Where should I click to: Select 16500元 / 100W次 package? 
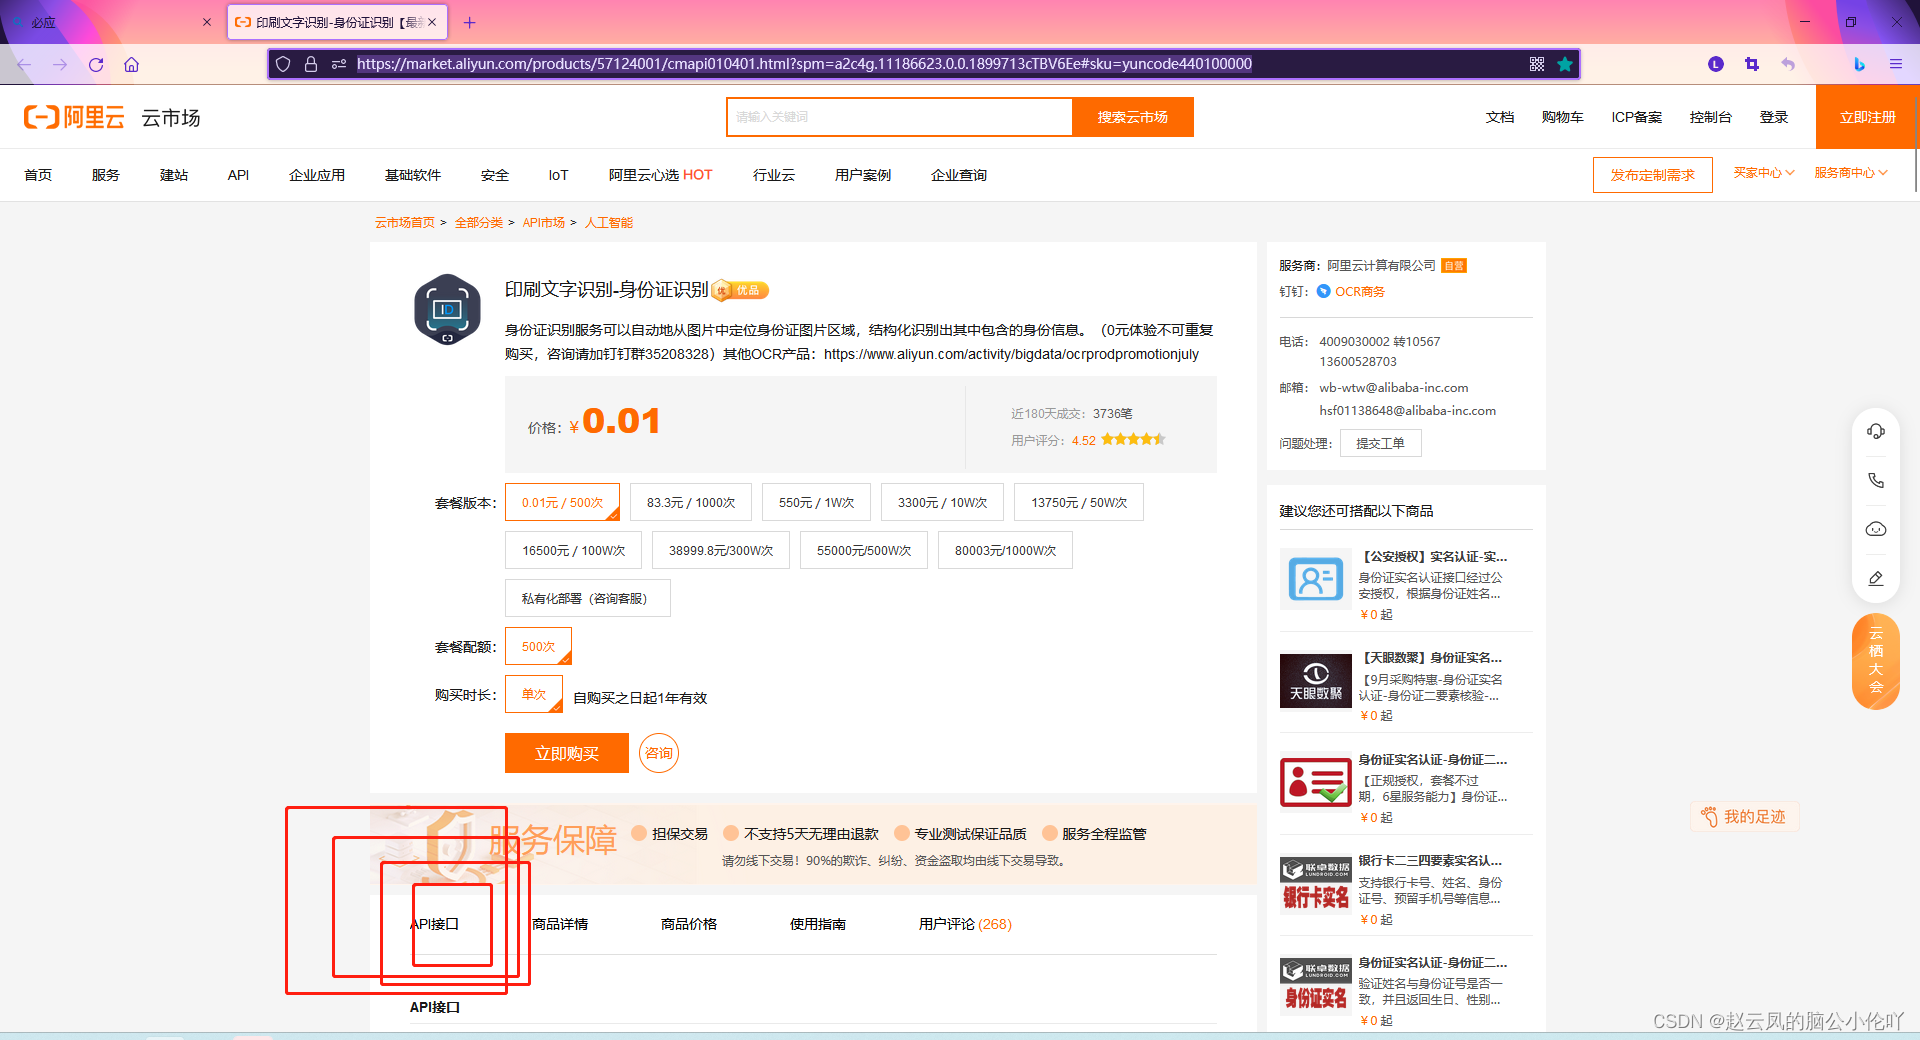click(x=573, y=550)
